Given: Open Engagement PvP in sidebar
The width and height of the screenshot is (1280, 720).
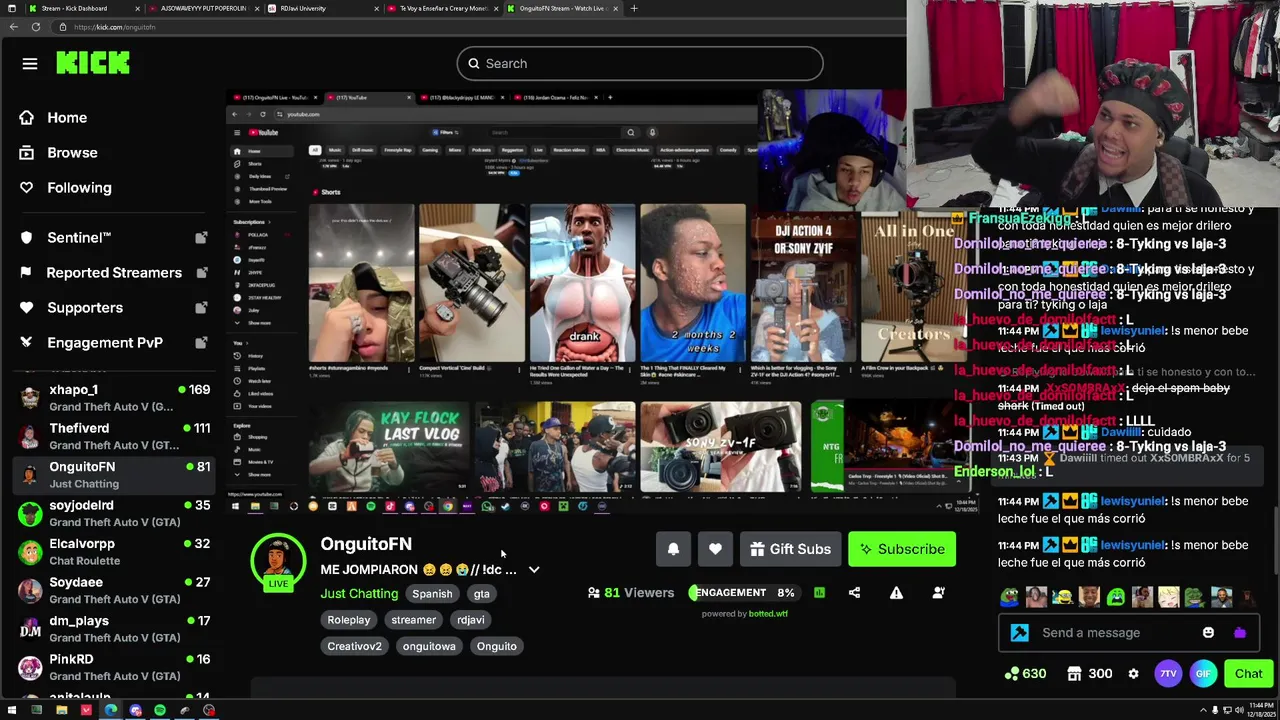Looking at the screenshot, I should [105, 343].
